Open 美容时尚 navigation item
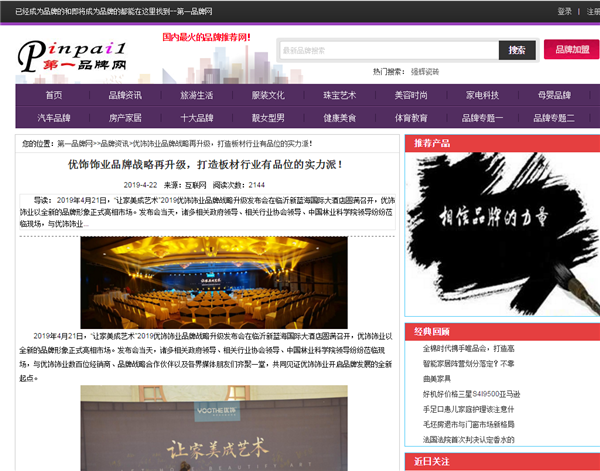 pos(411,95)
